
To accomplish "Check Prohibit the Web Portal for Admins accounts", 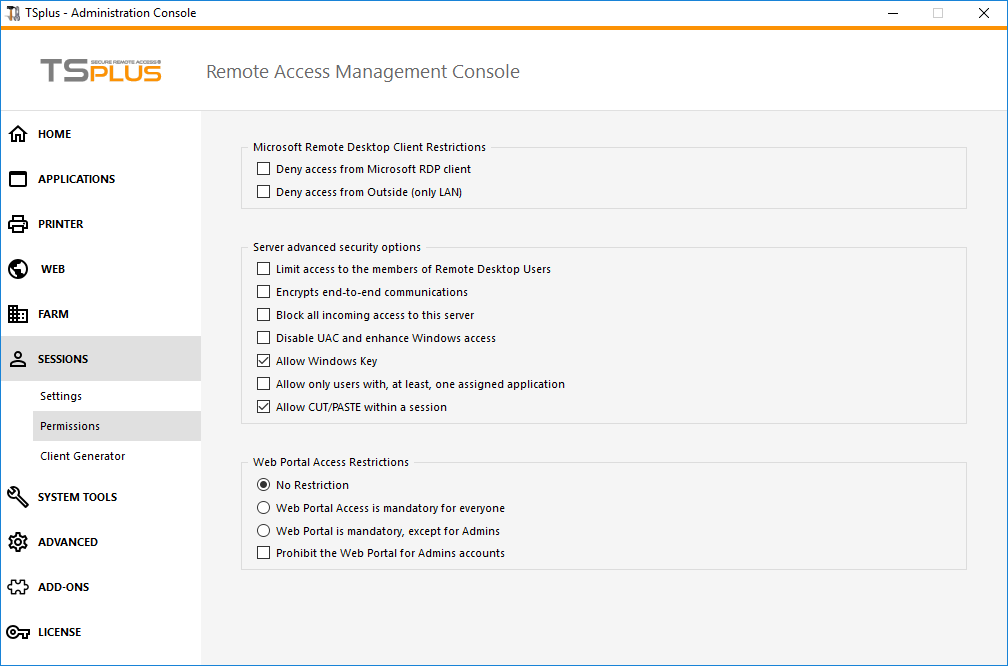I will coord(264,554).
